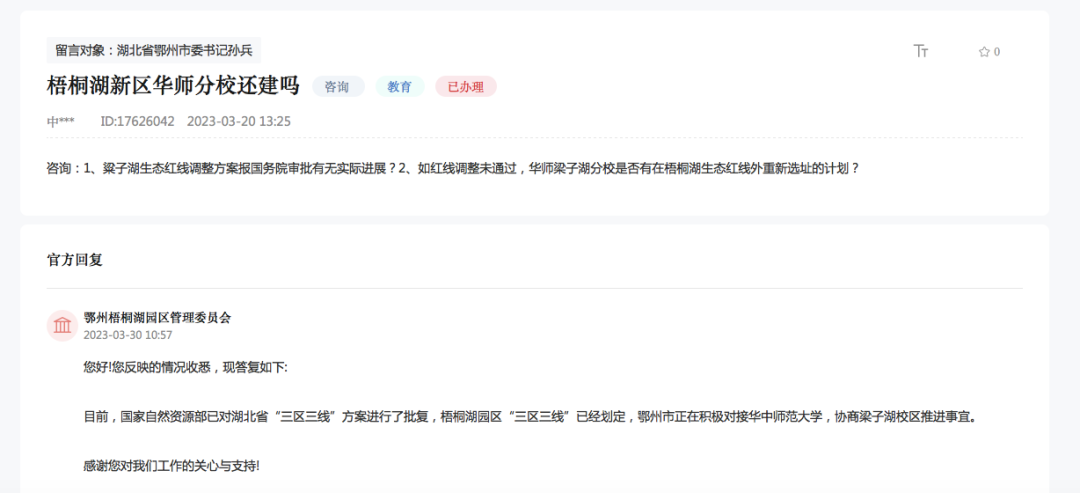Click the 官方回复 section heading
This screenshot has height=493, width=1080.
tap(75, 260)
